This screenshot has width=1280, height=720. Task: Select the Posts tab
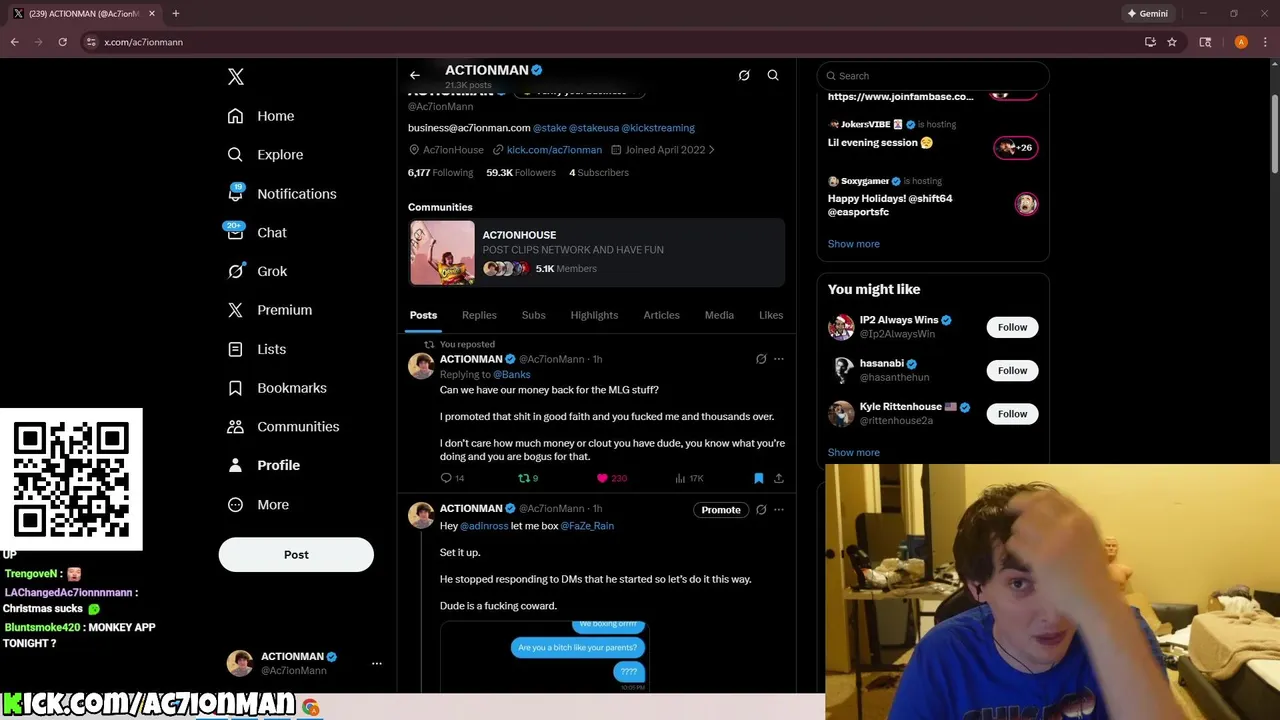[423, 315]
